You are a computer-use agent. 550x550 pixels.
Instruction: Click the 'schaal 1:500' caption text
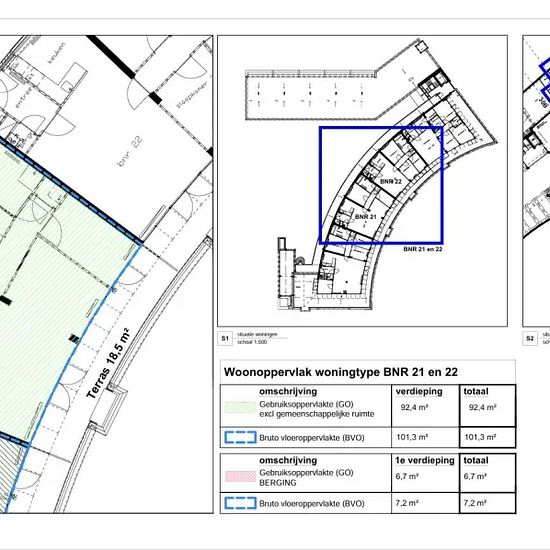coord(252,342)
